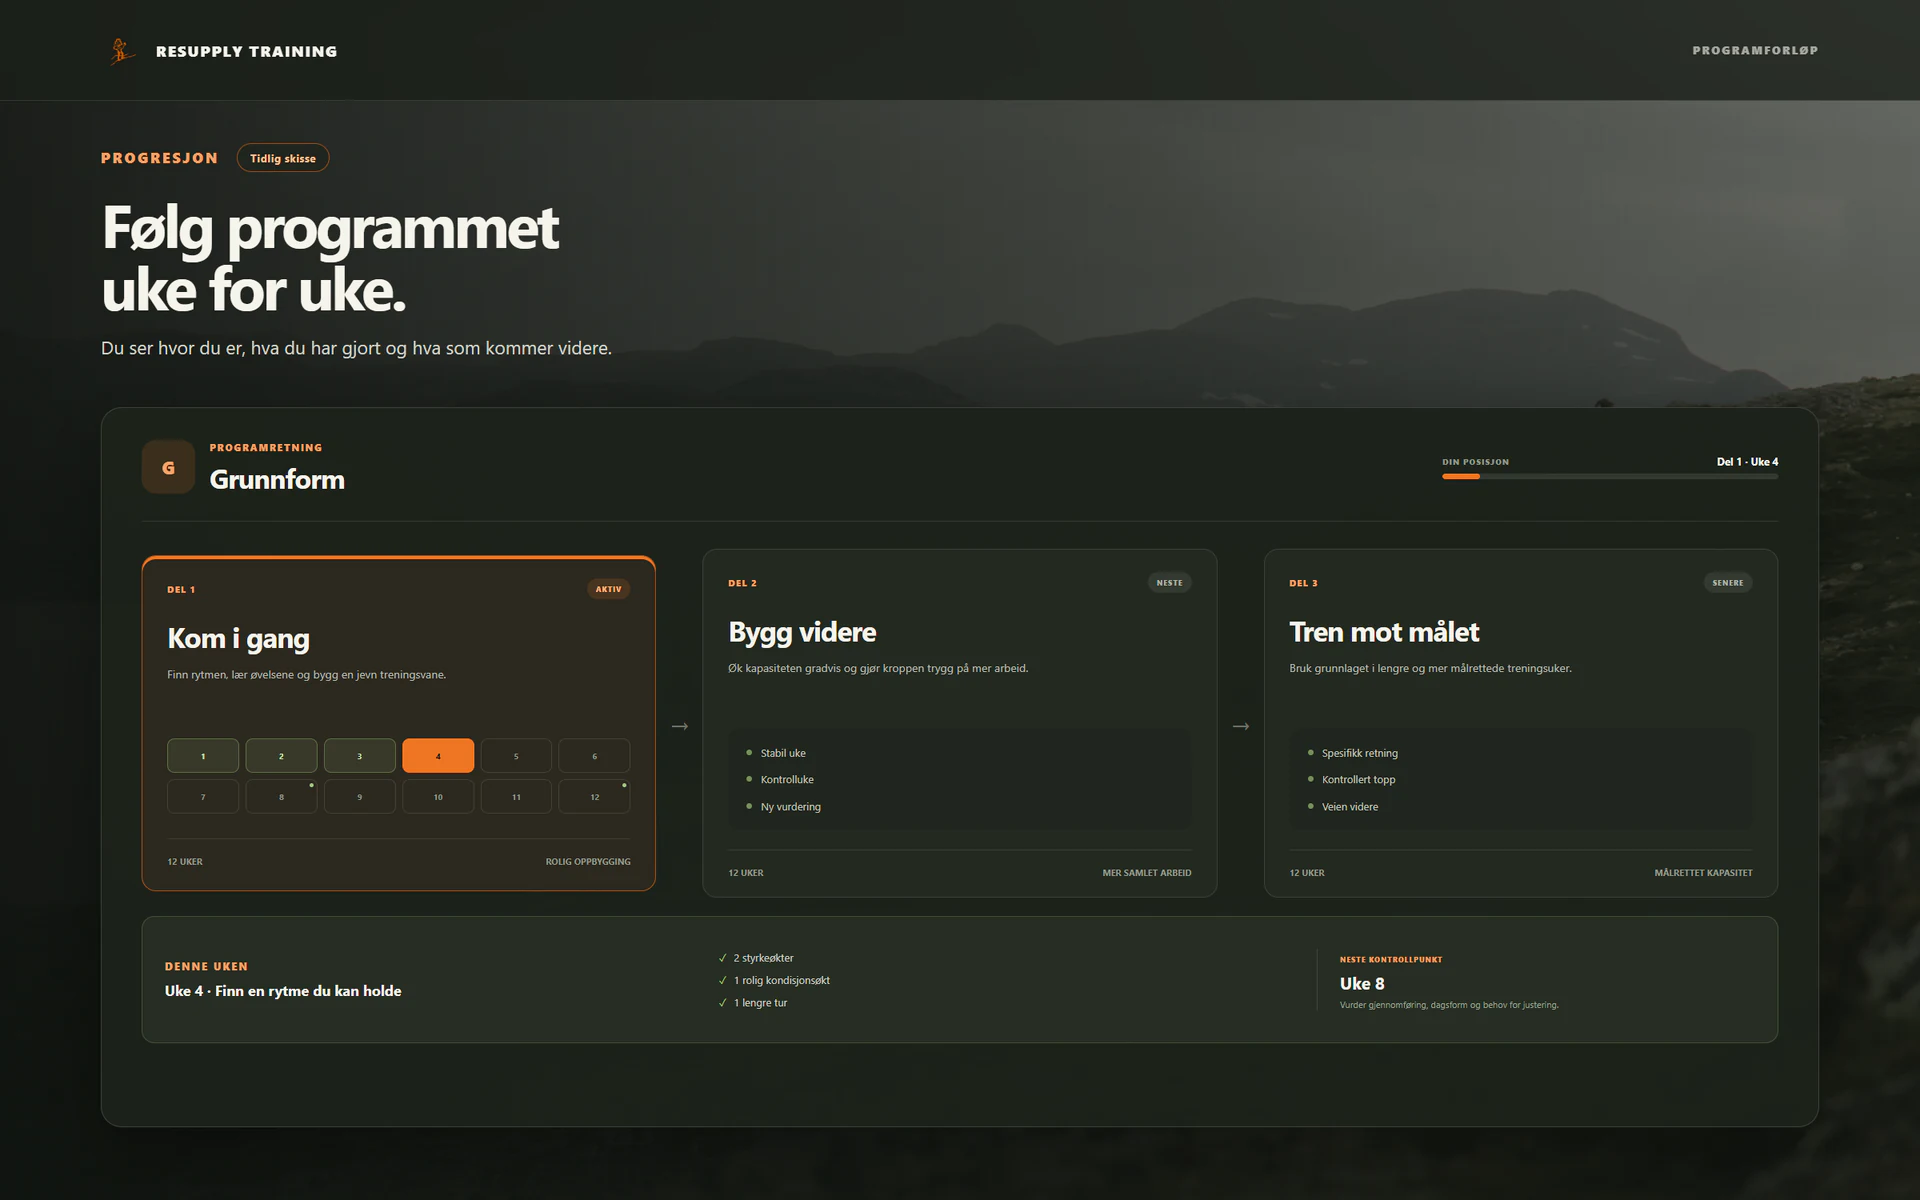Select week 3 in Kom i gang
The height and width of the screenshot is (1200, 1920).
[x=360, y=756]
